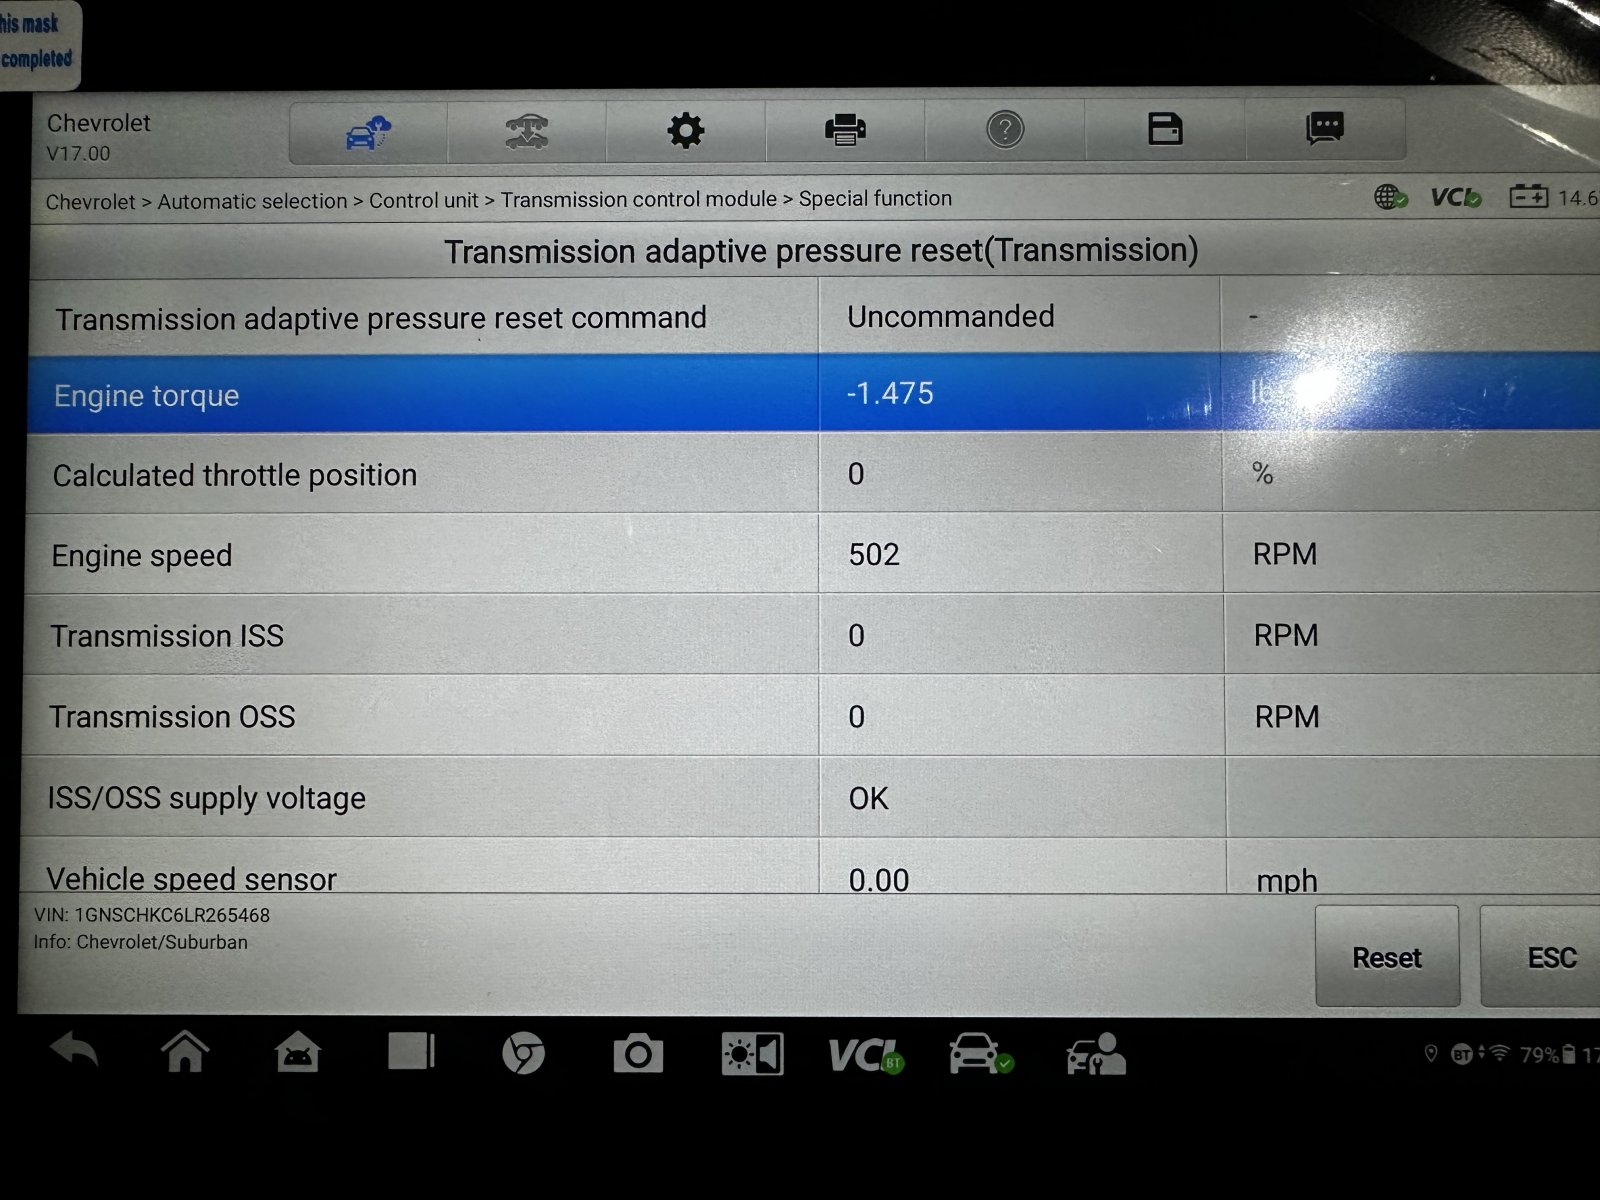Tap the VCI connection status indicator

(1456, 197)
